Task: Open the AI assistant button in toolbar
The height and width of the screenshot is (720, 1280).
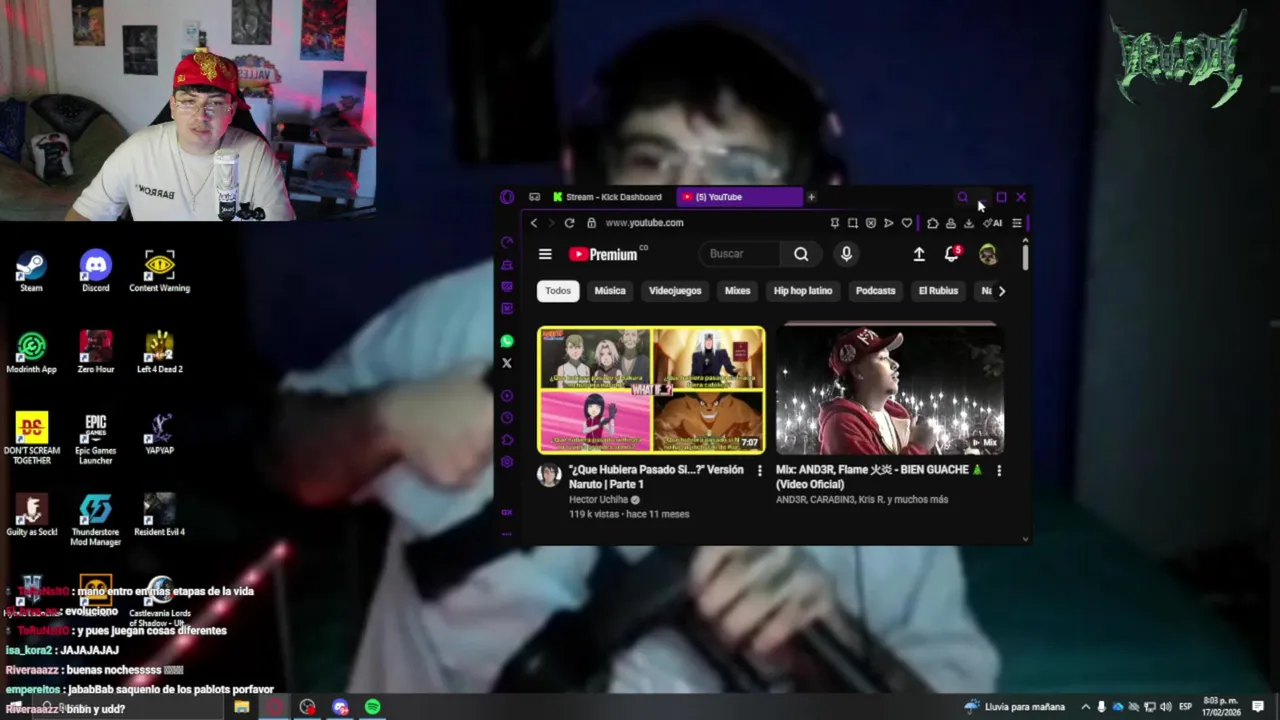Action: (x=992, y=223)
